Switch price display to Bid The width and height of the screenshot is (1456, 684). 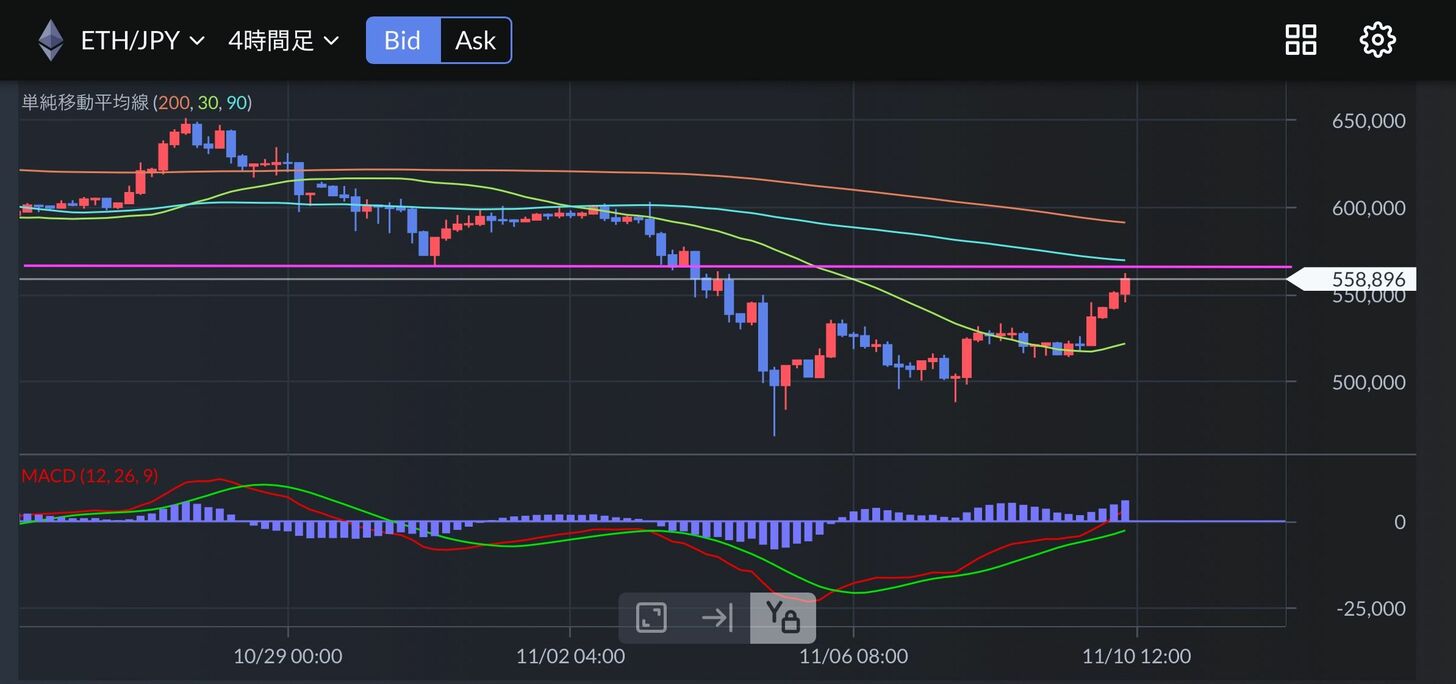click(x=402, y=40)
